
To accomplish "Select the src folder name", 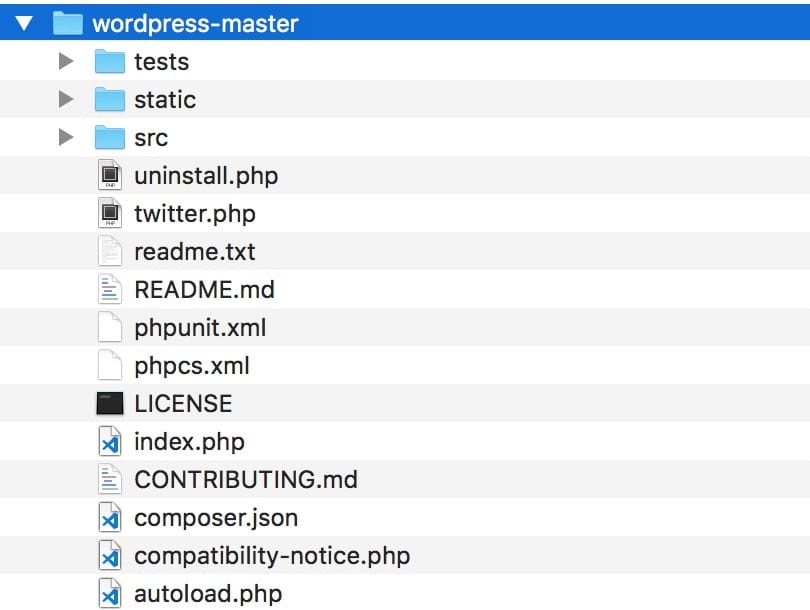I will click(x=151, y=138).
